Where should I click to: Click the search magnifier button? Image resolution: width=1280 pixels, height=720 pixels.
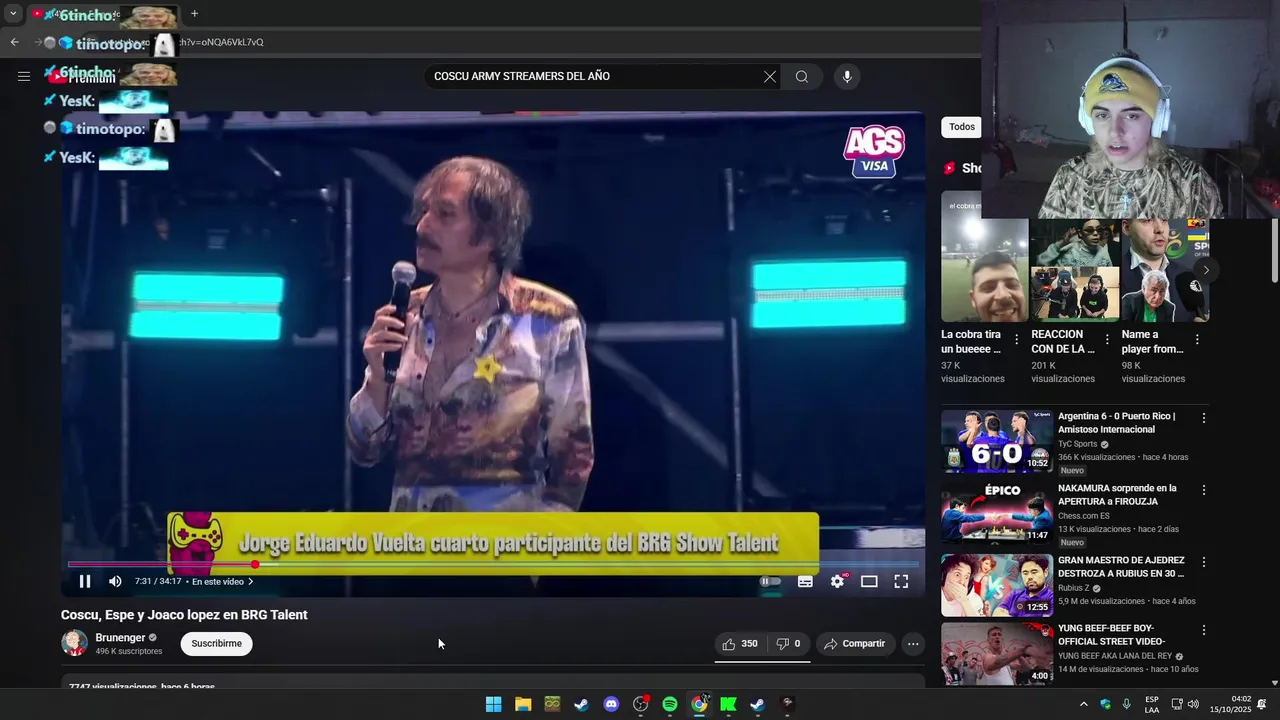pyautogui.click(x=802, y=77)
